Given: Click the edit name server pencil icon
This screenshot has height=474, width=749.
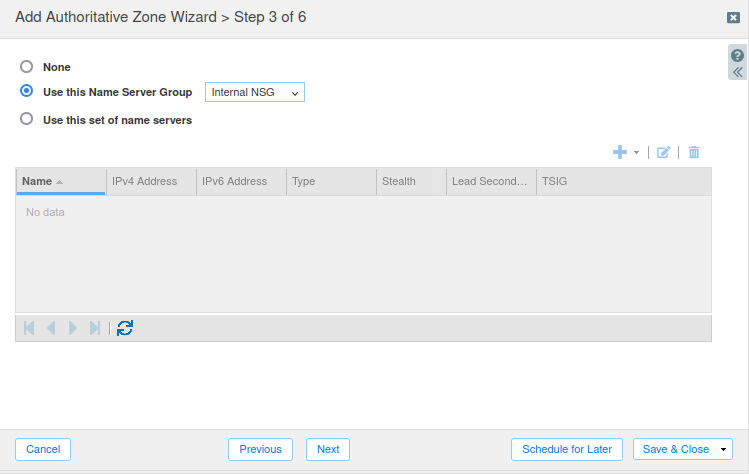Looking at the screenshot, I should (x=663, y=152).
